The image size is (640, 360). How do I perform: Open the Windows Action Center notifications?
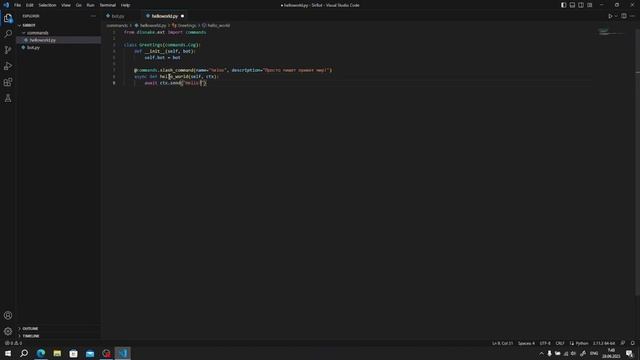629,353
